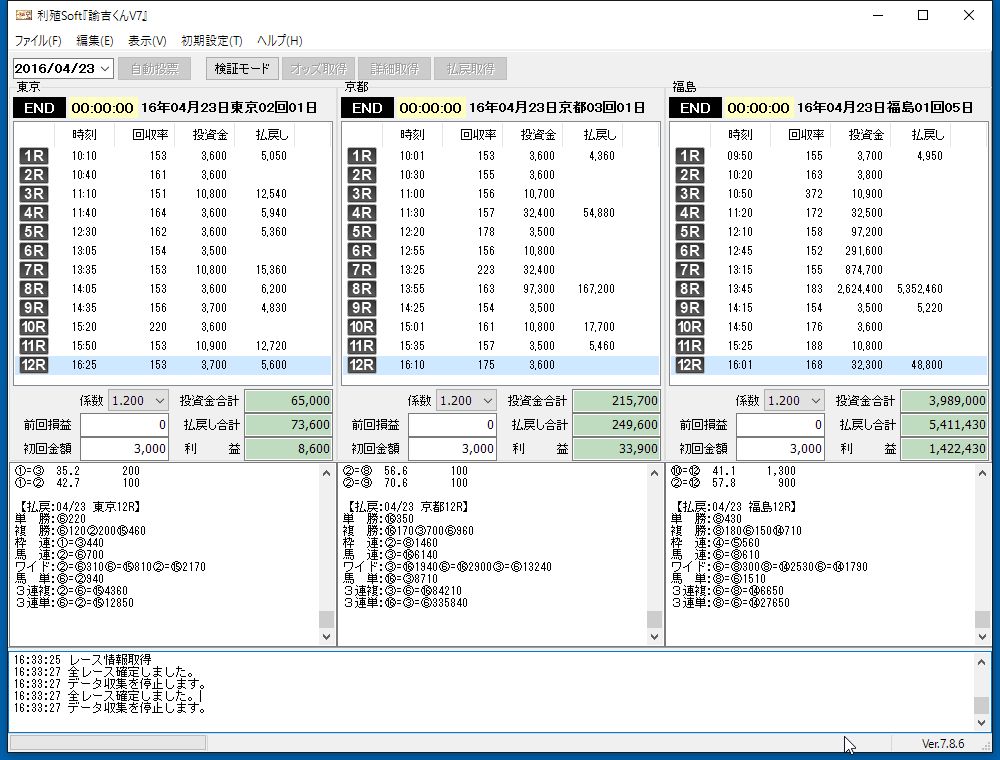Select the 5R badge in 東京 panel
The height and width of the screenshot is (760, 1000).
[33, 232]
